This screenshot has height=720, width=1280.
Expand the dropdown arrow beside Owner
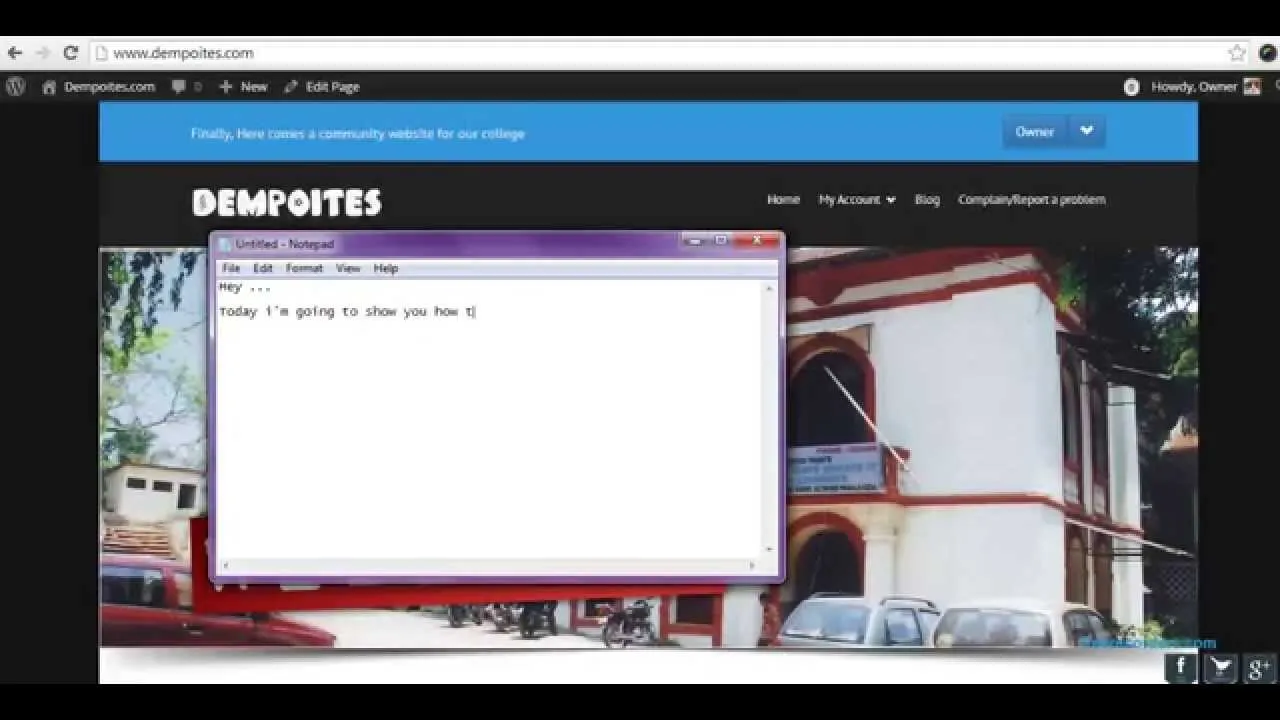pyautogui.click(x=1087, y=131)
